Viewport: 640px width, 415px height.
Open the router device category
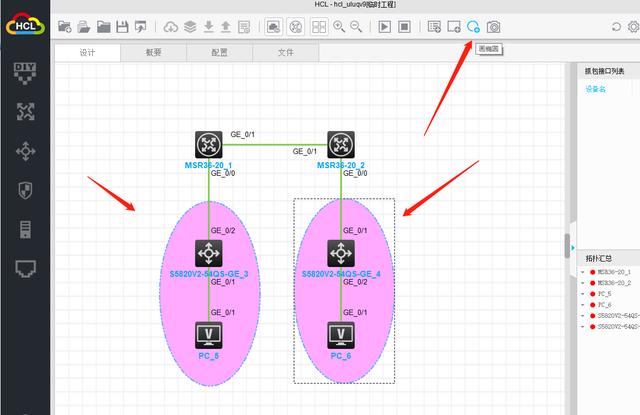point(25,111)
